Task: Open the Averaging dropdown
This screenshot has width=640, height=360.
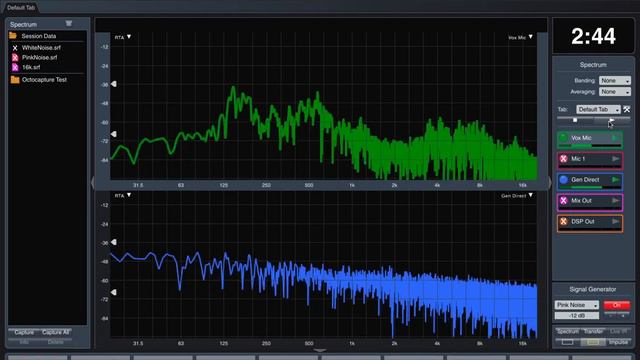Action: pos(615,92)
